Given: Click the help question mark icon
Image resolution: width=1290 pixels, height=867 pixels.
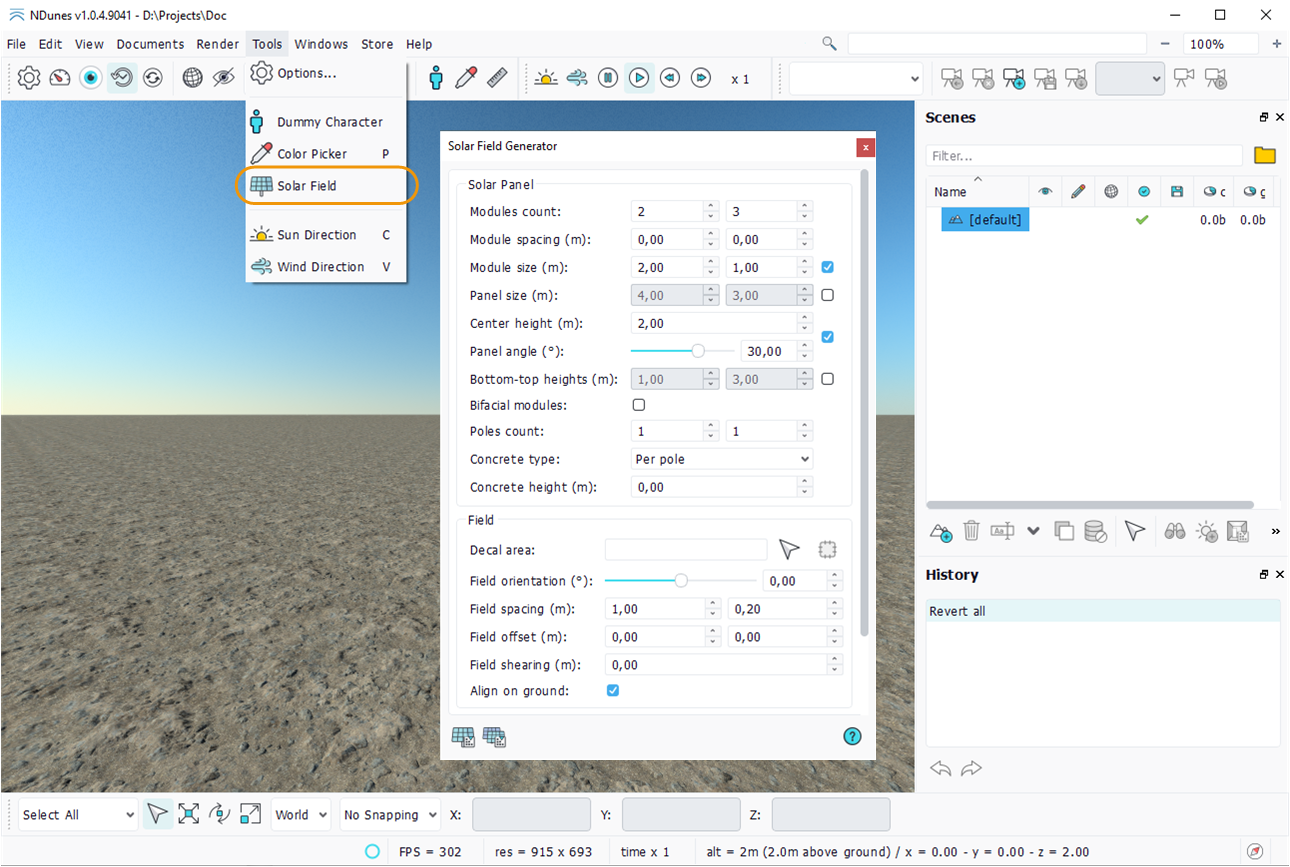Looking at the screenshot, I should point(852,736).
